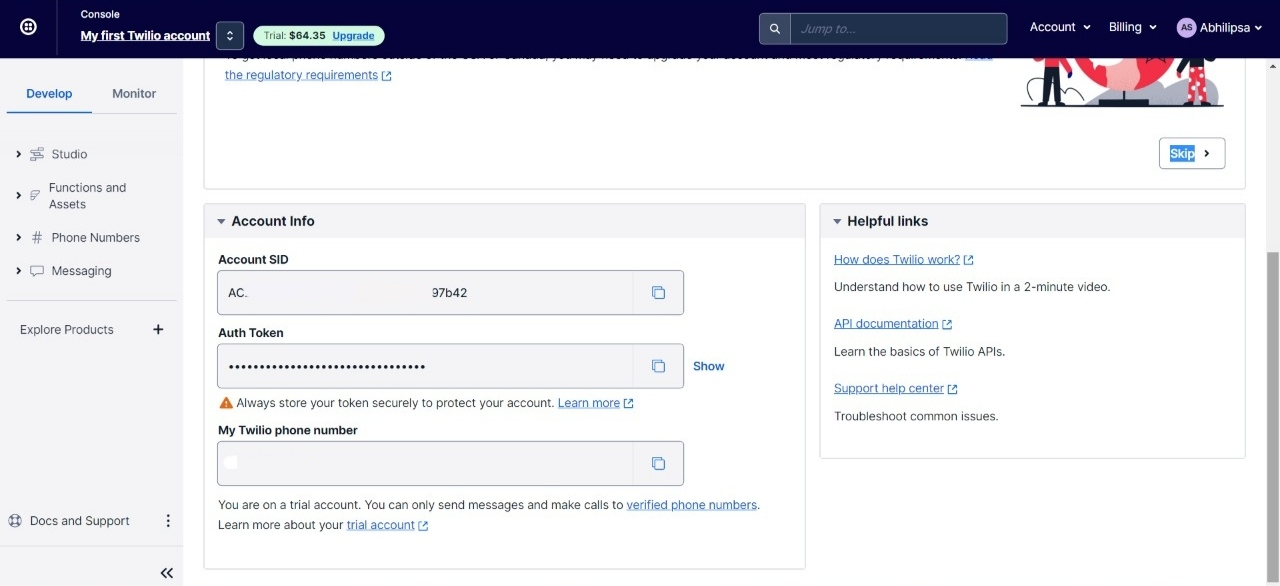
Task: Click the Messaging chat bubble icon
Action: pyautogui.click(x=37, y=270)
